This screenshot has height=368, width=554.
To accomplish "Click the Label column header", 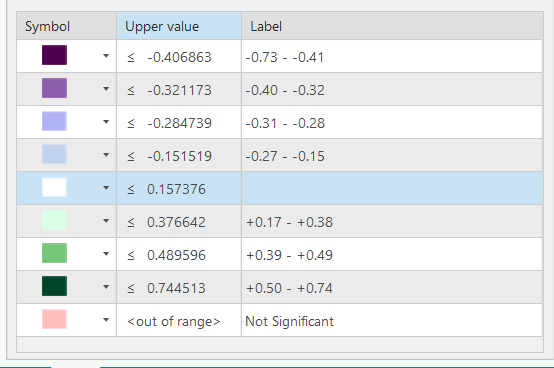I will (x=392, y=26).
